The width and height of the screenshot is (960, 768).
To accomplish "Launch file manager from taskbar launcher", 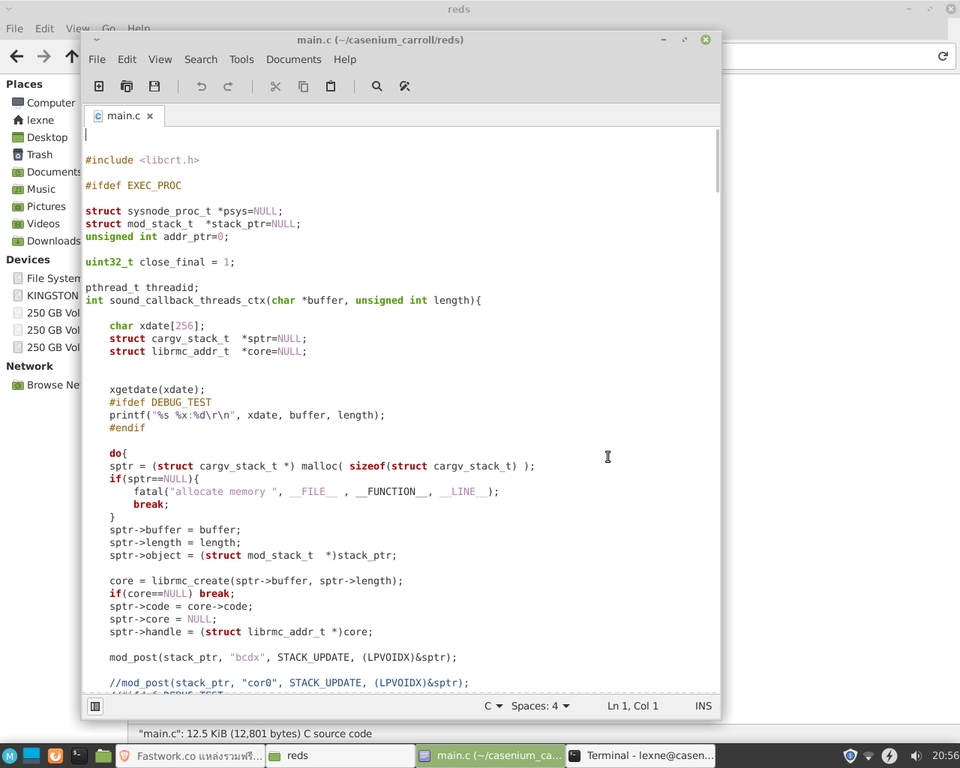I will [x=103, y=756].
